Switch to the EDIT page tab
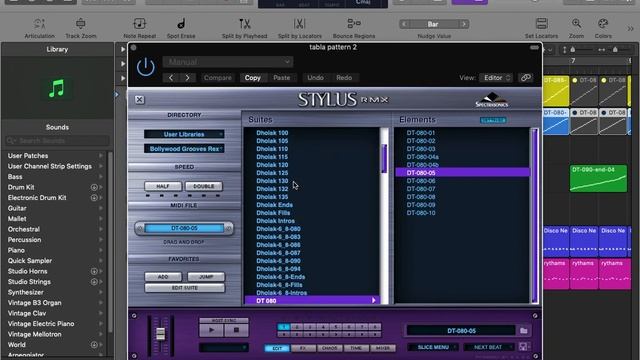This screenshot has height=360, width=640. coord(277,348)
